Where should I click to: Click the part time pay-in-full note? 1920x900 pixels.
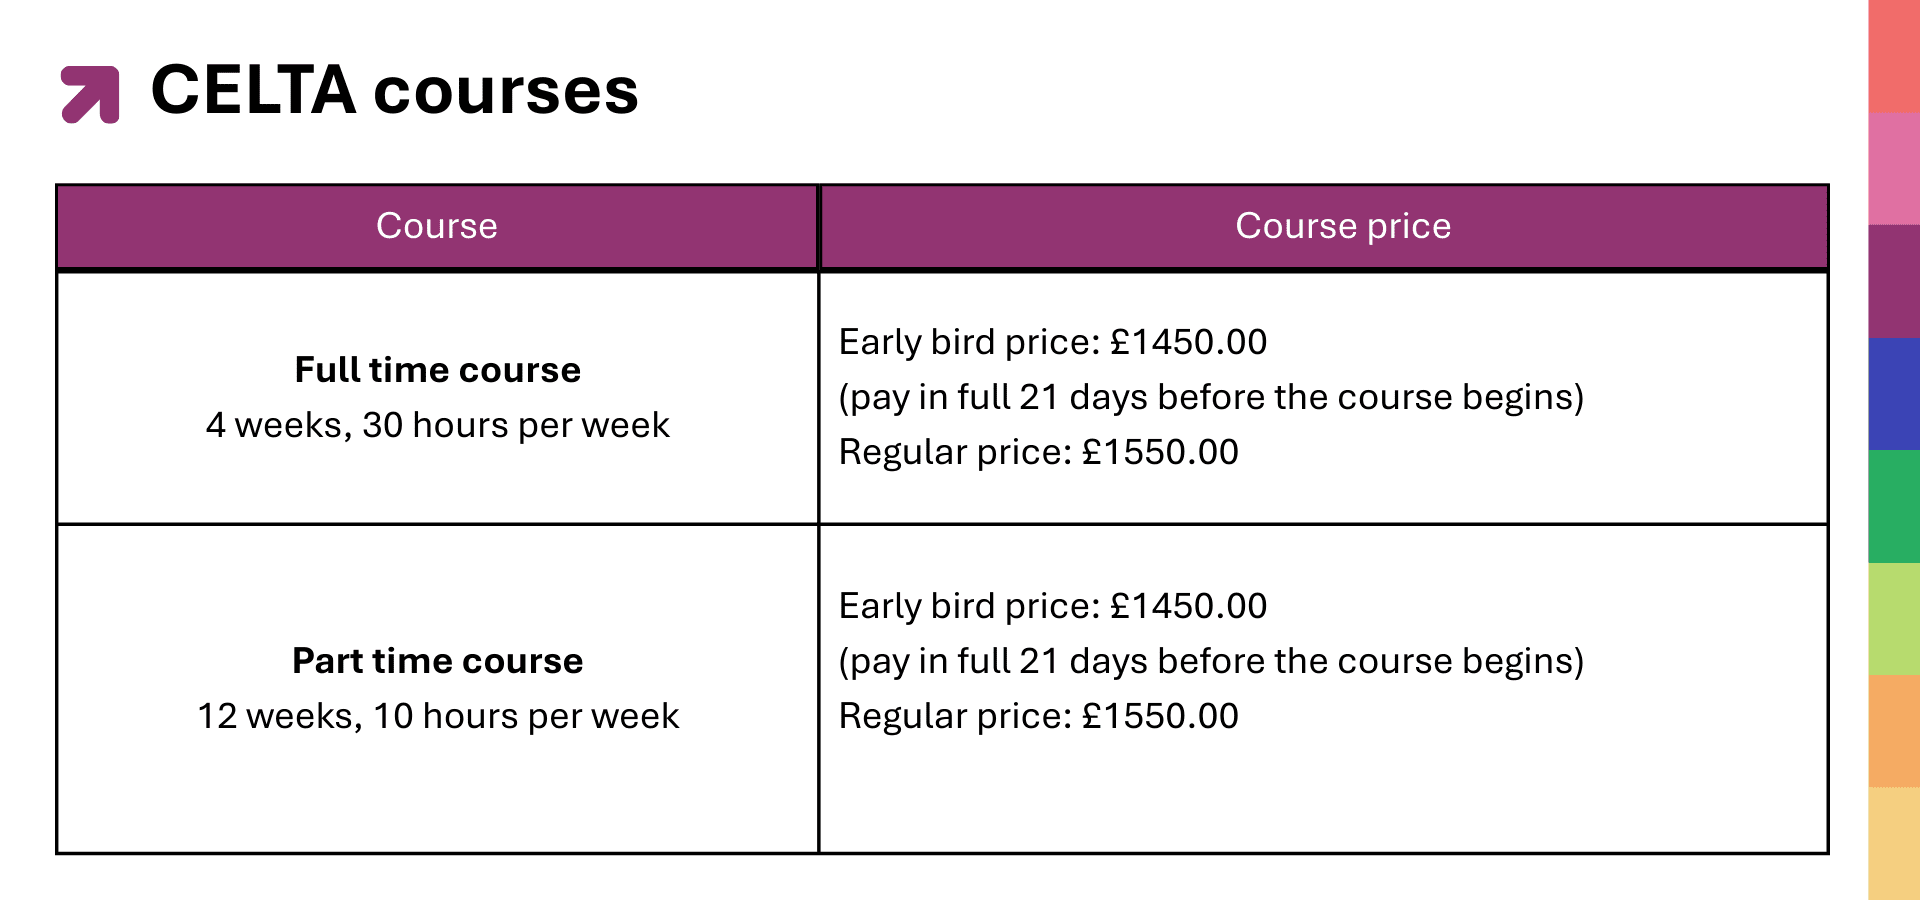[1211, 661]
